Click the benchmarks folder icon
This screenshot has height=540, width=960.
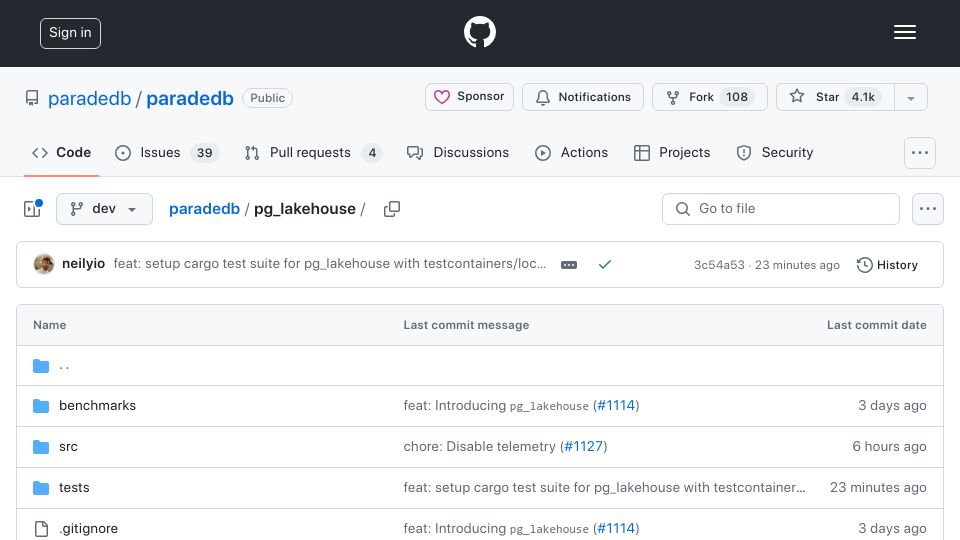coord(41,405)
